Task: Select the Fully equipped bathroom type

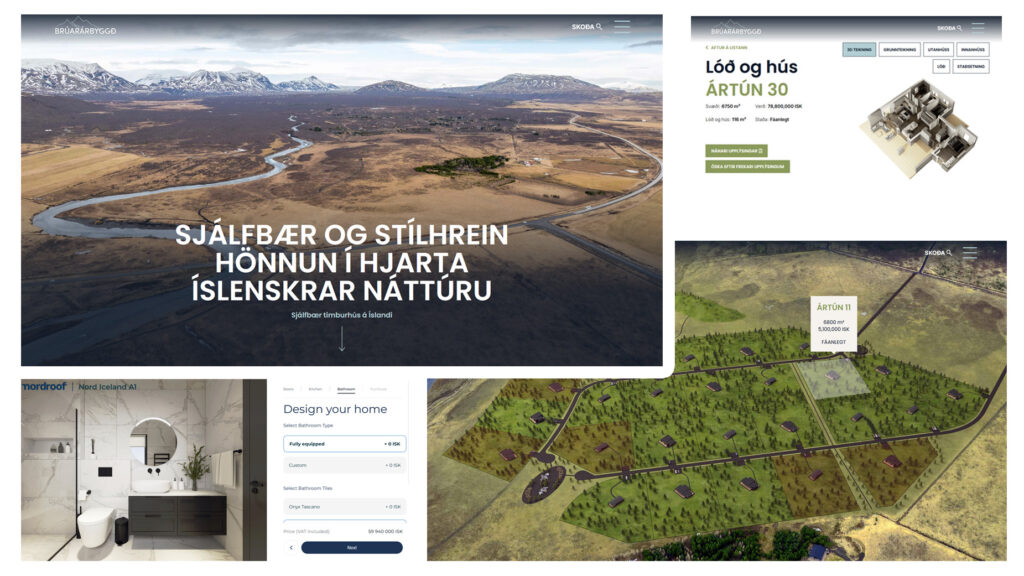Action: point(344,443)
